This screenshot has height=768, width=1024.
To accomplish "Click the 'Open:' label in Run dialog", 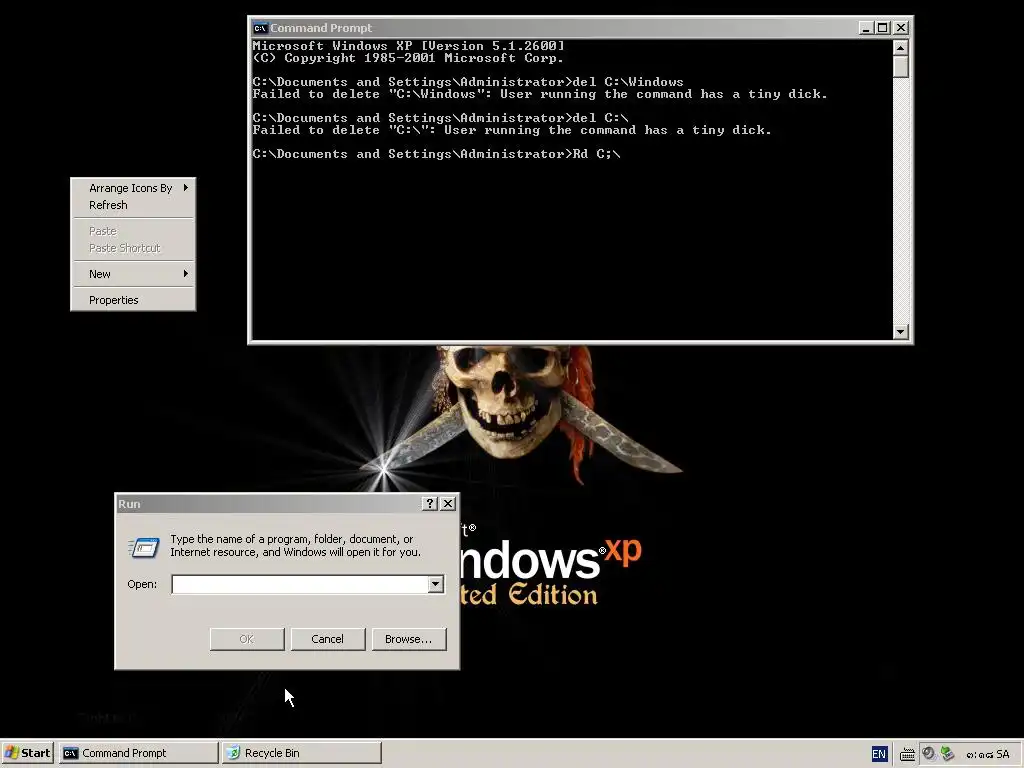I will coord(142,584).
